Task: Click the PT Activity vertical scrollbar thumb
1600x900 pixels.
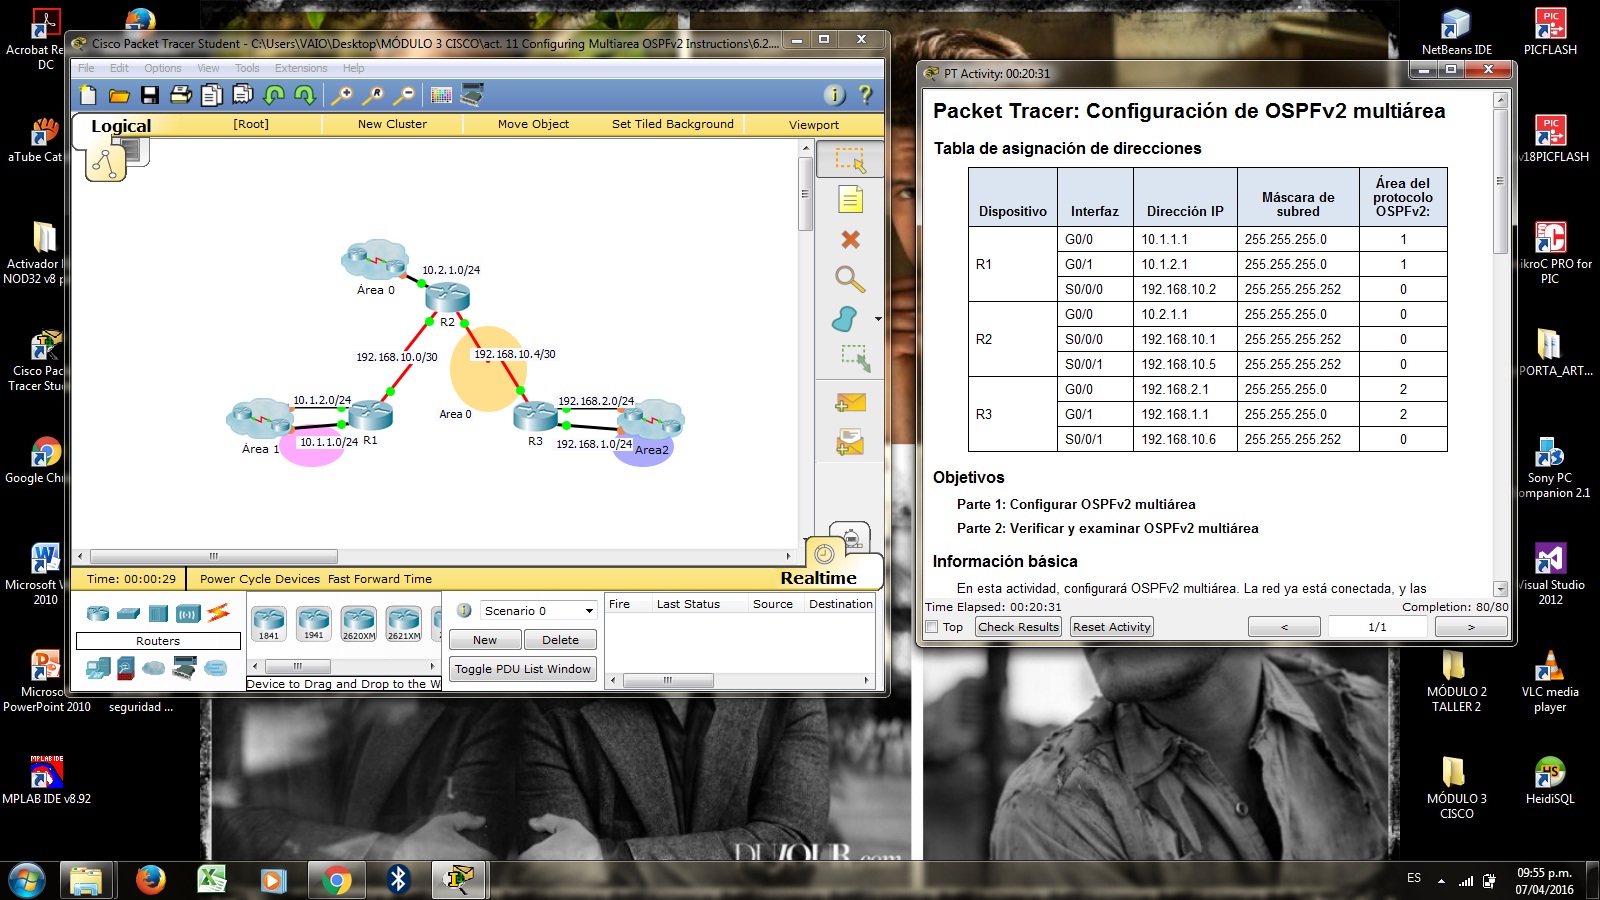Action: 1500,181
